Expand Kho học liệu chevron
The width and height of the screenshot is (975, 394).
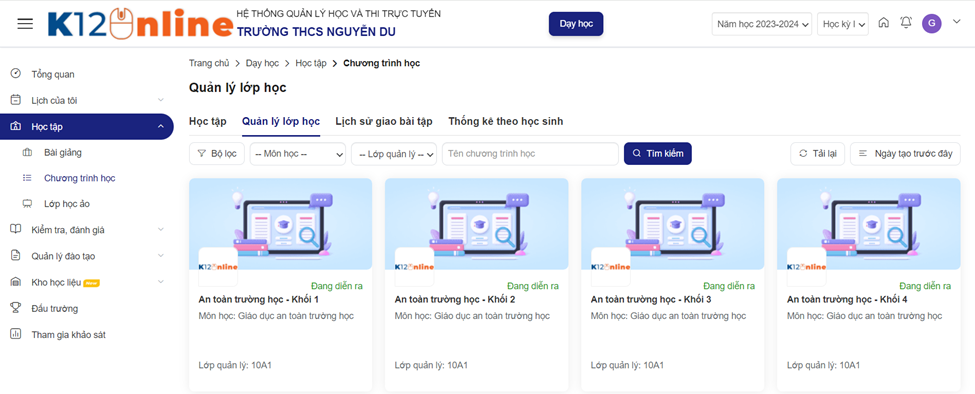[x=160, y=282]
